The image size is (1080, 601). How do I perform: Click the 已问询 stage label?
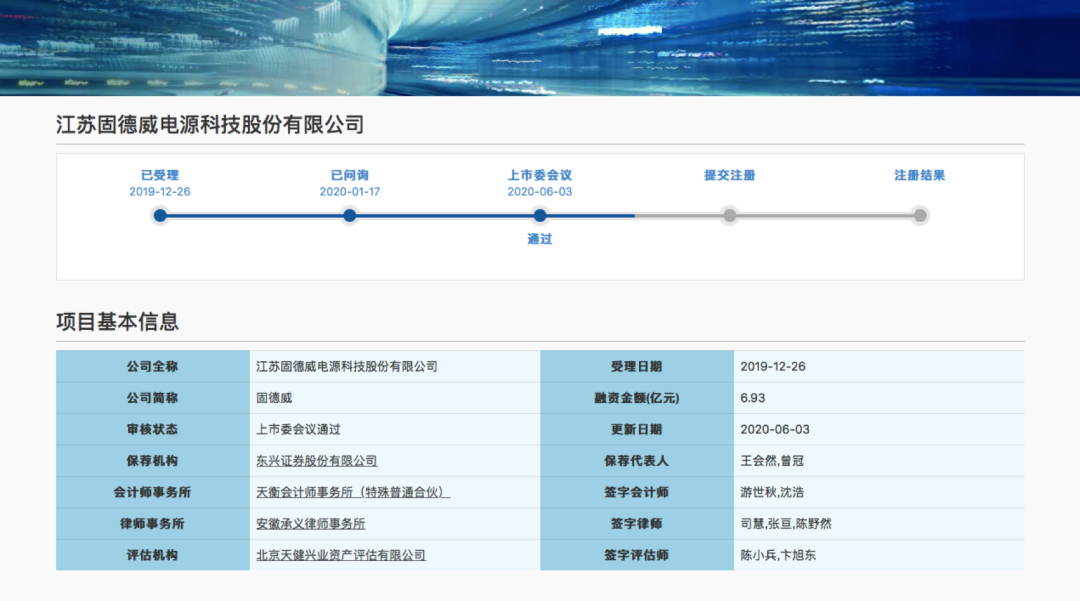click(x=350, y=175)
